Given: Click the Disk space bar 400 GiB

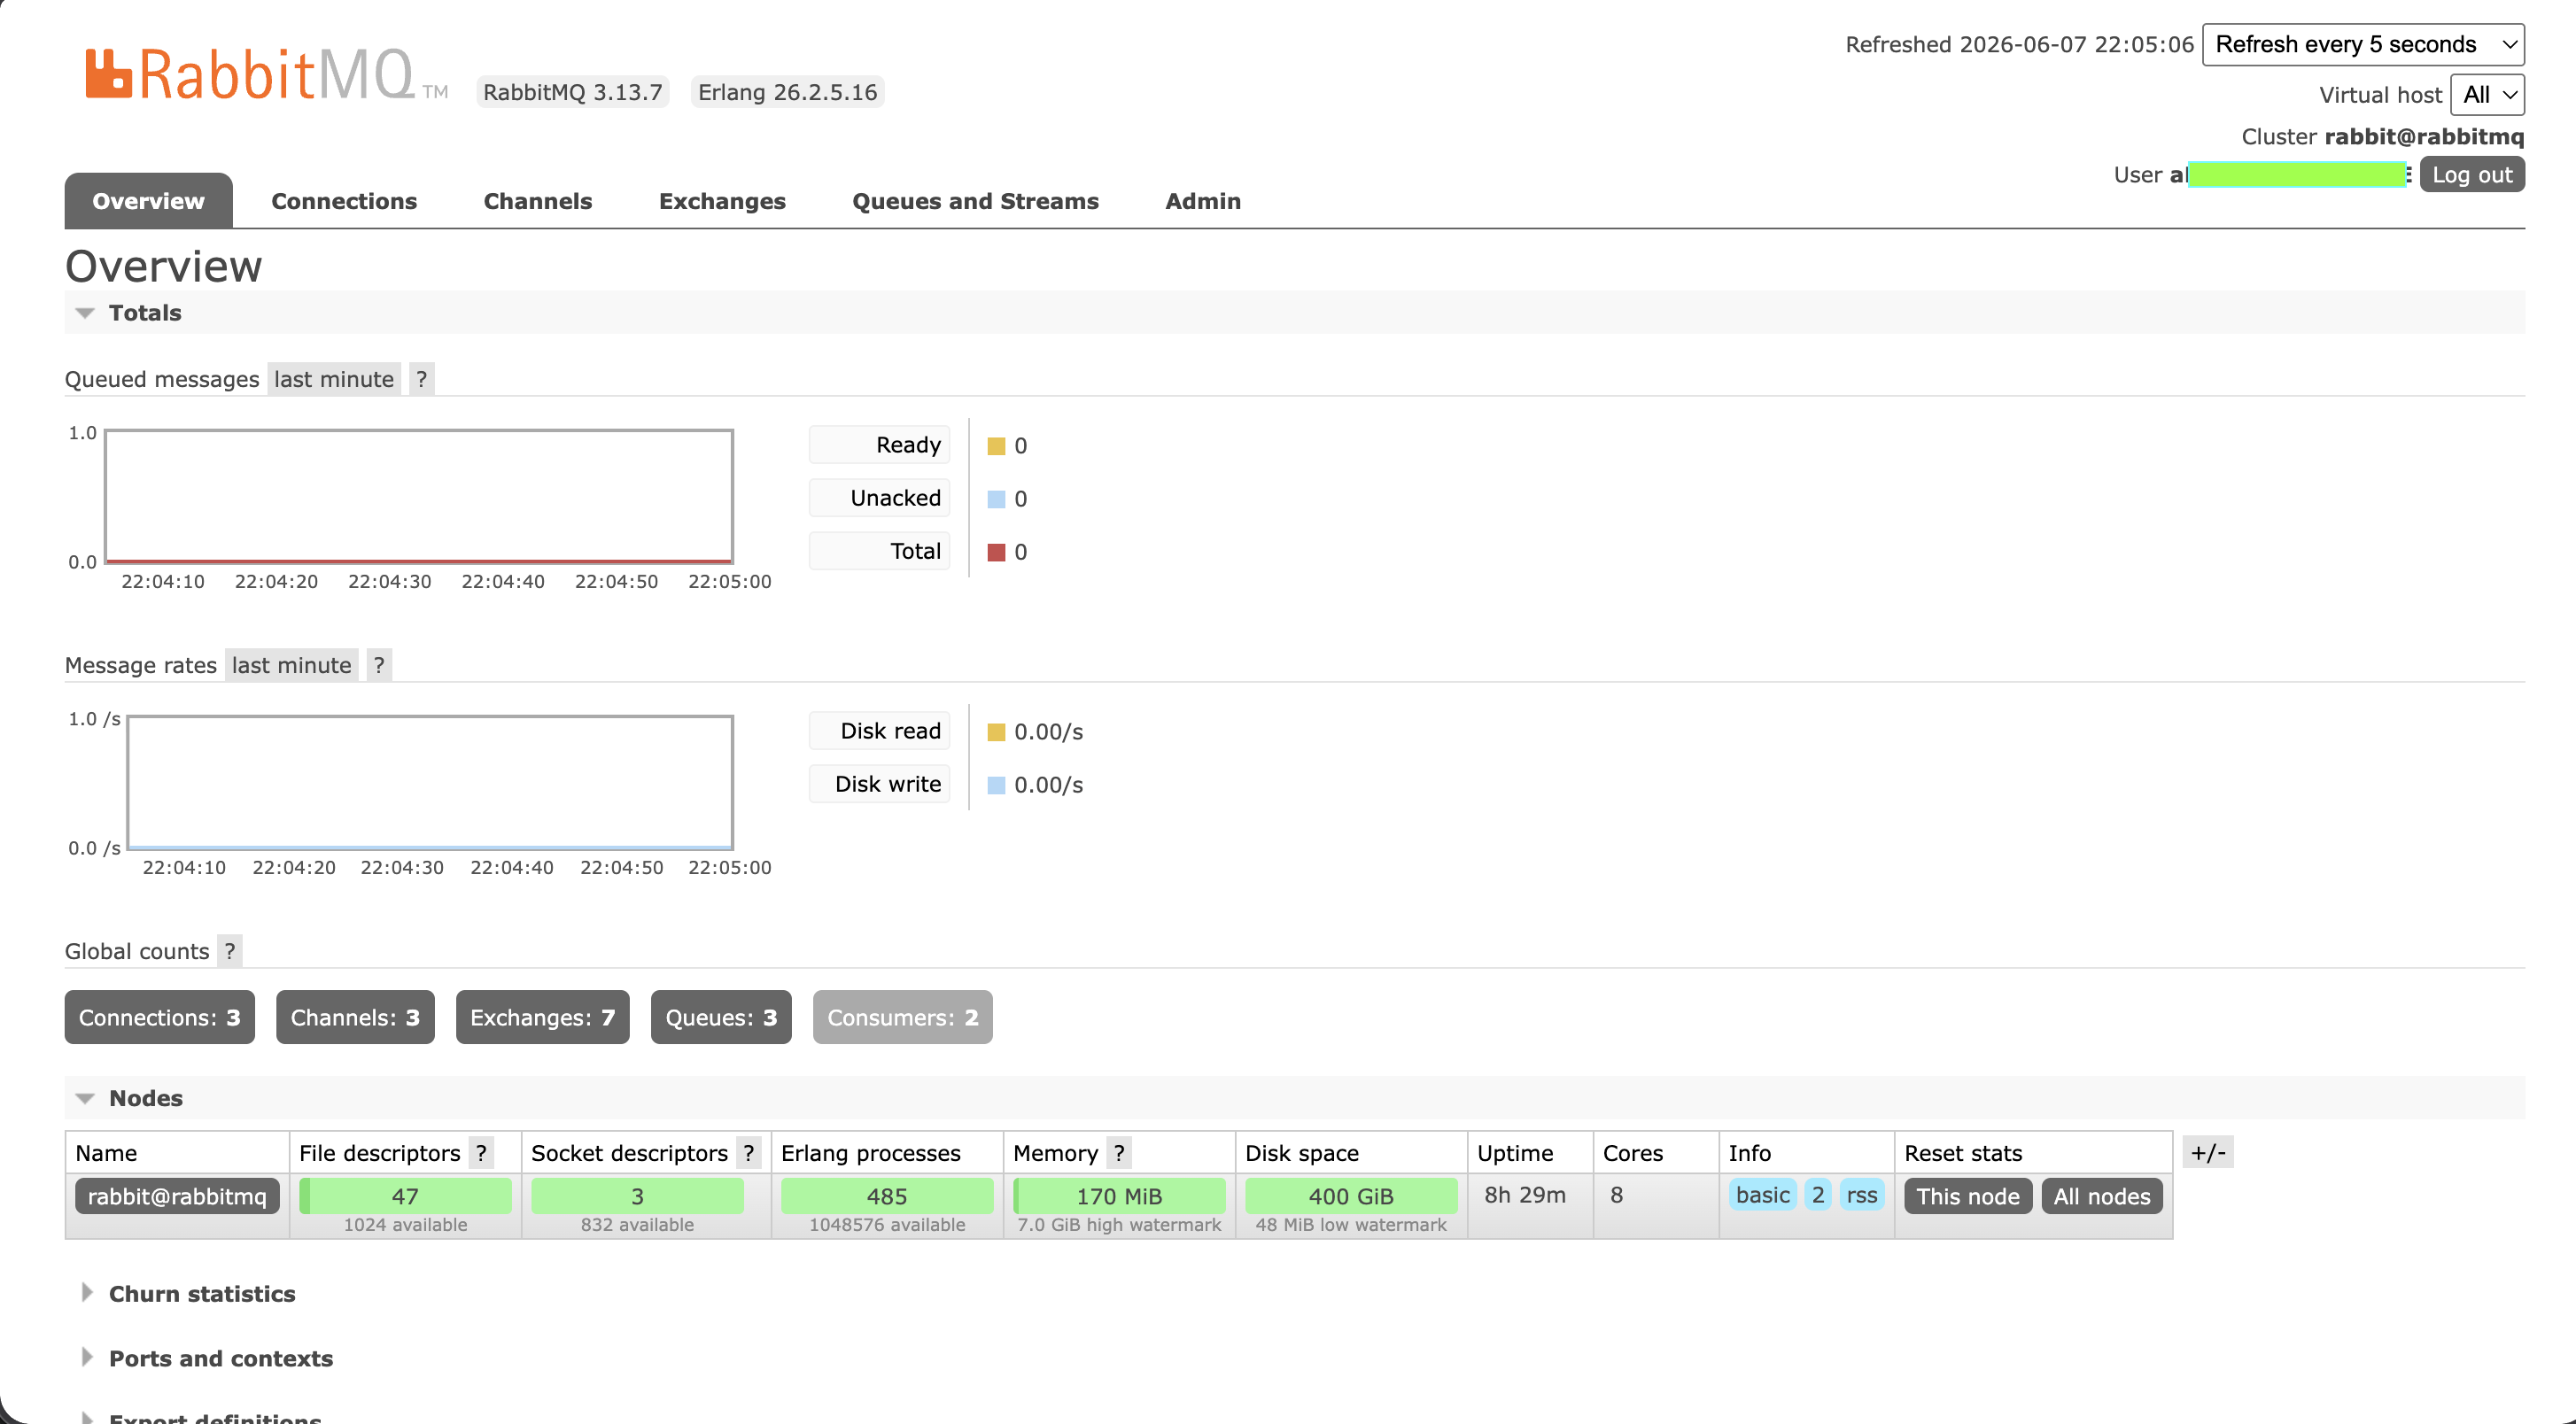Looking at the screenshot, I should point(1351,1196).
